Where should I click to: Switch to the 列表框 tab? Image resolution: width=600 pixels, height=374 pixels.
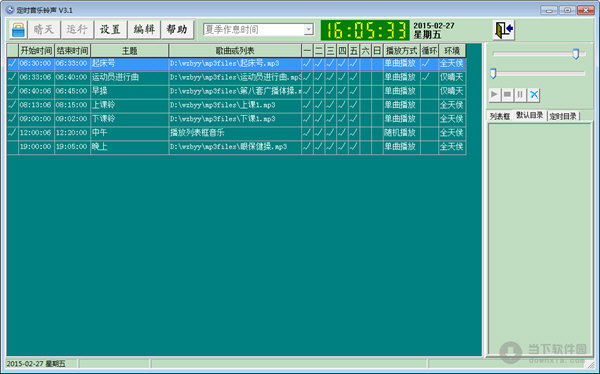[x=500, y=116]
